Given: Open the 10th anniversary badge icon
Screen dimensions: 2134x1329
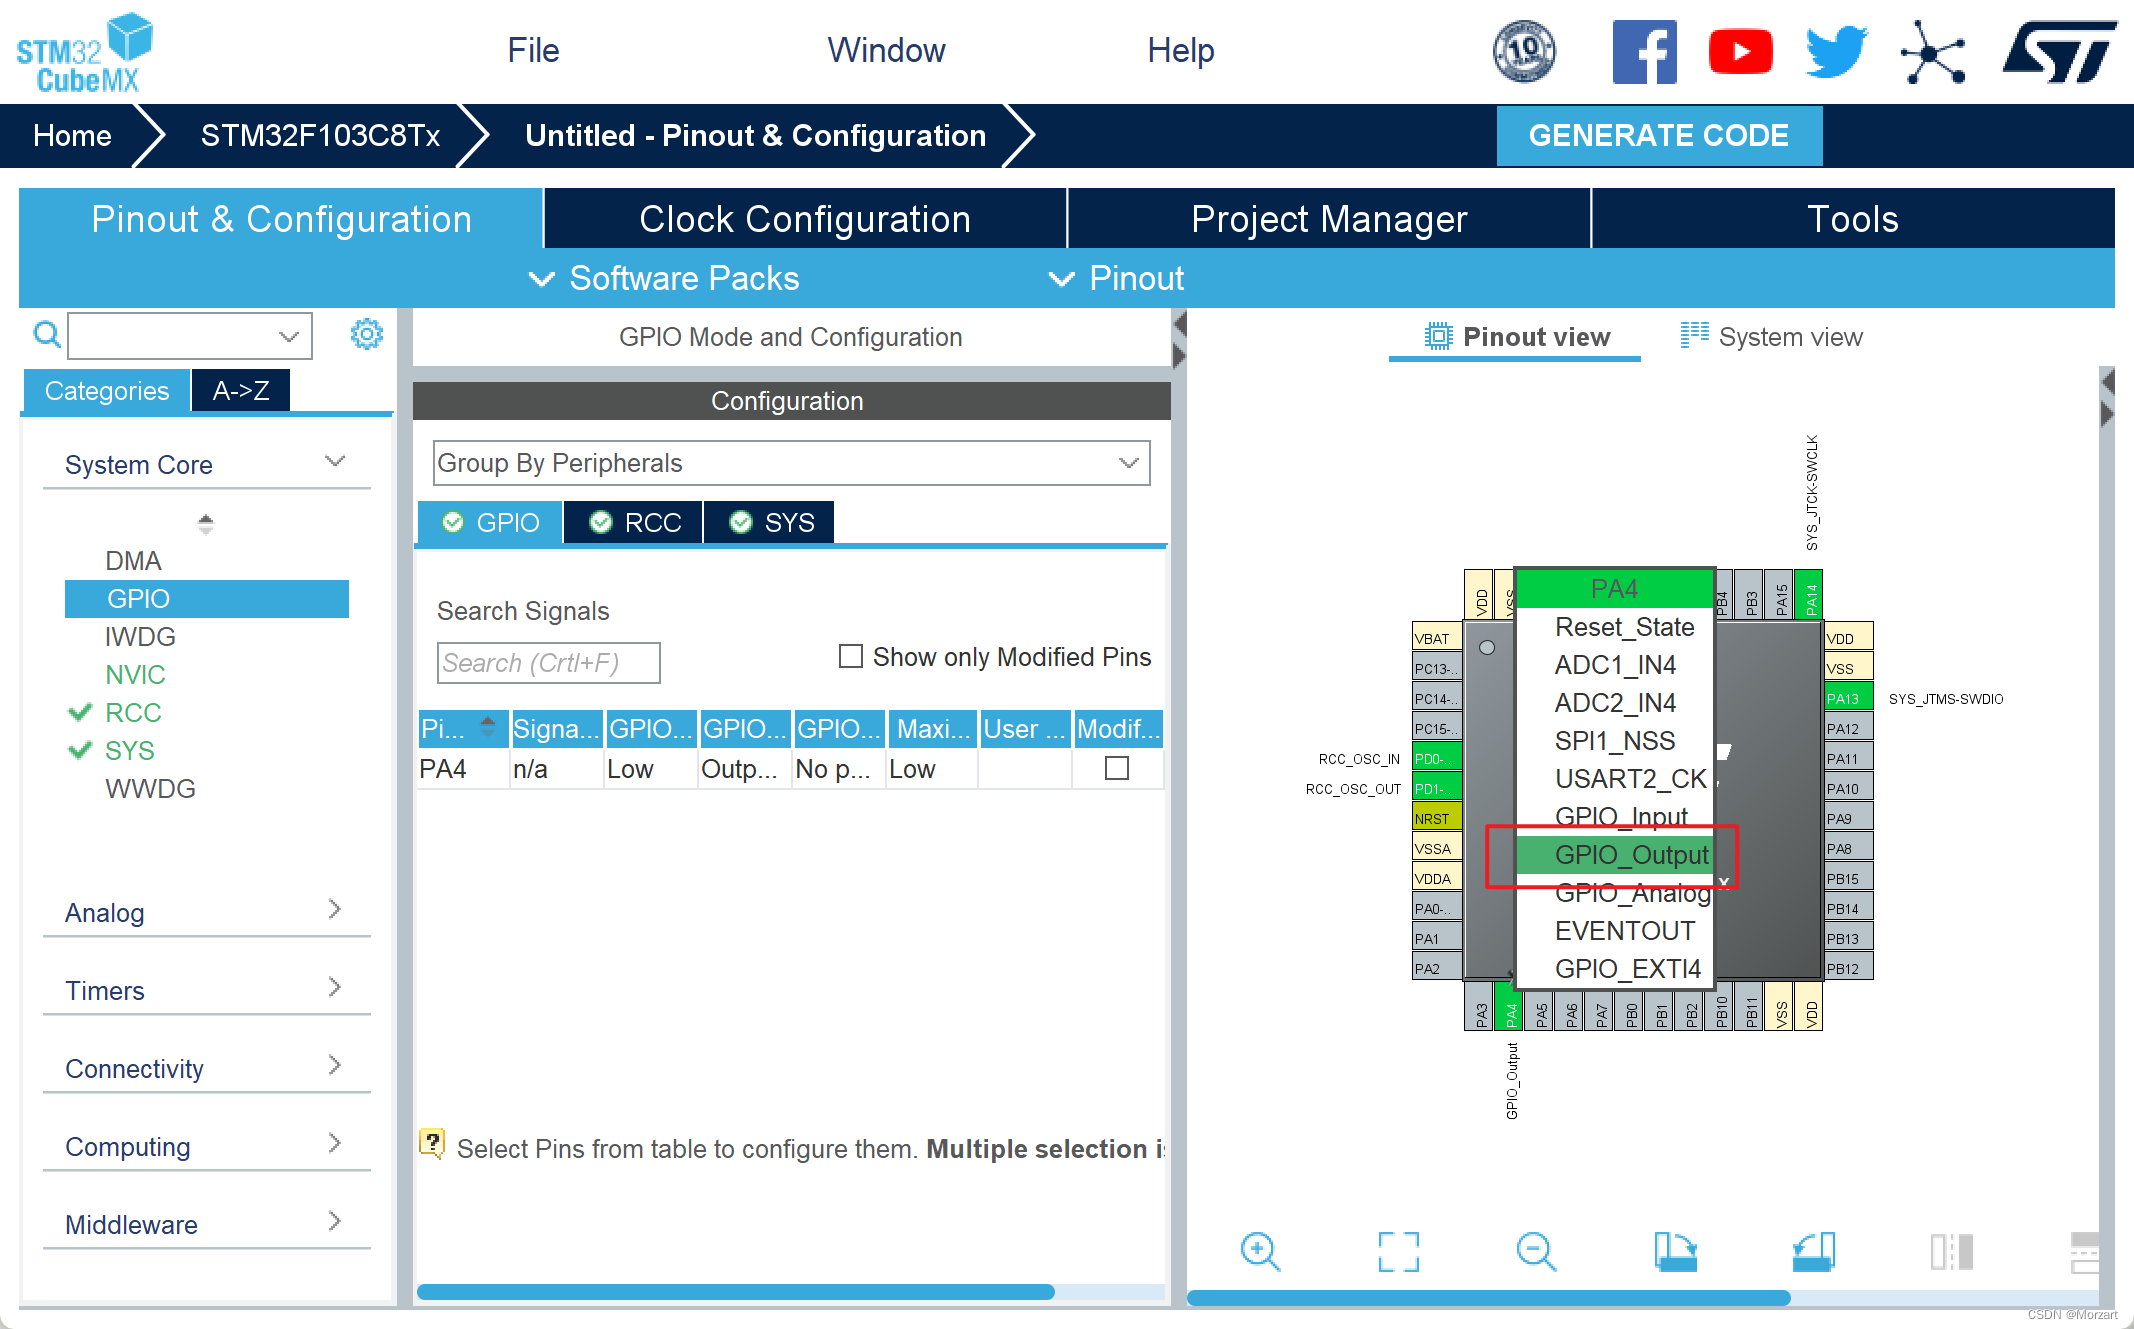Looking at the screenshot, I should coord(1524,51).
